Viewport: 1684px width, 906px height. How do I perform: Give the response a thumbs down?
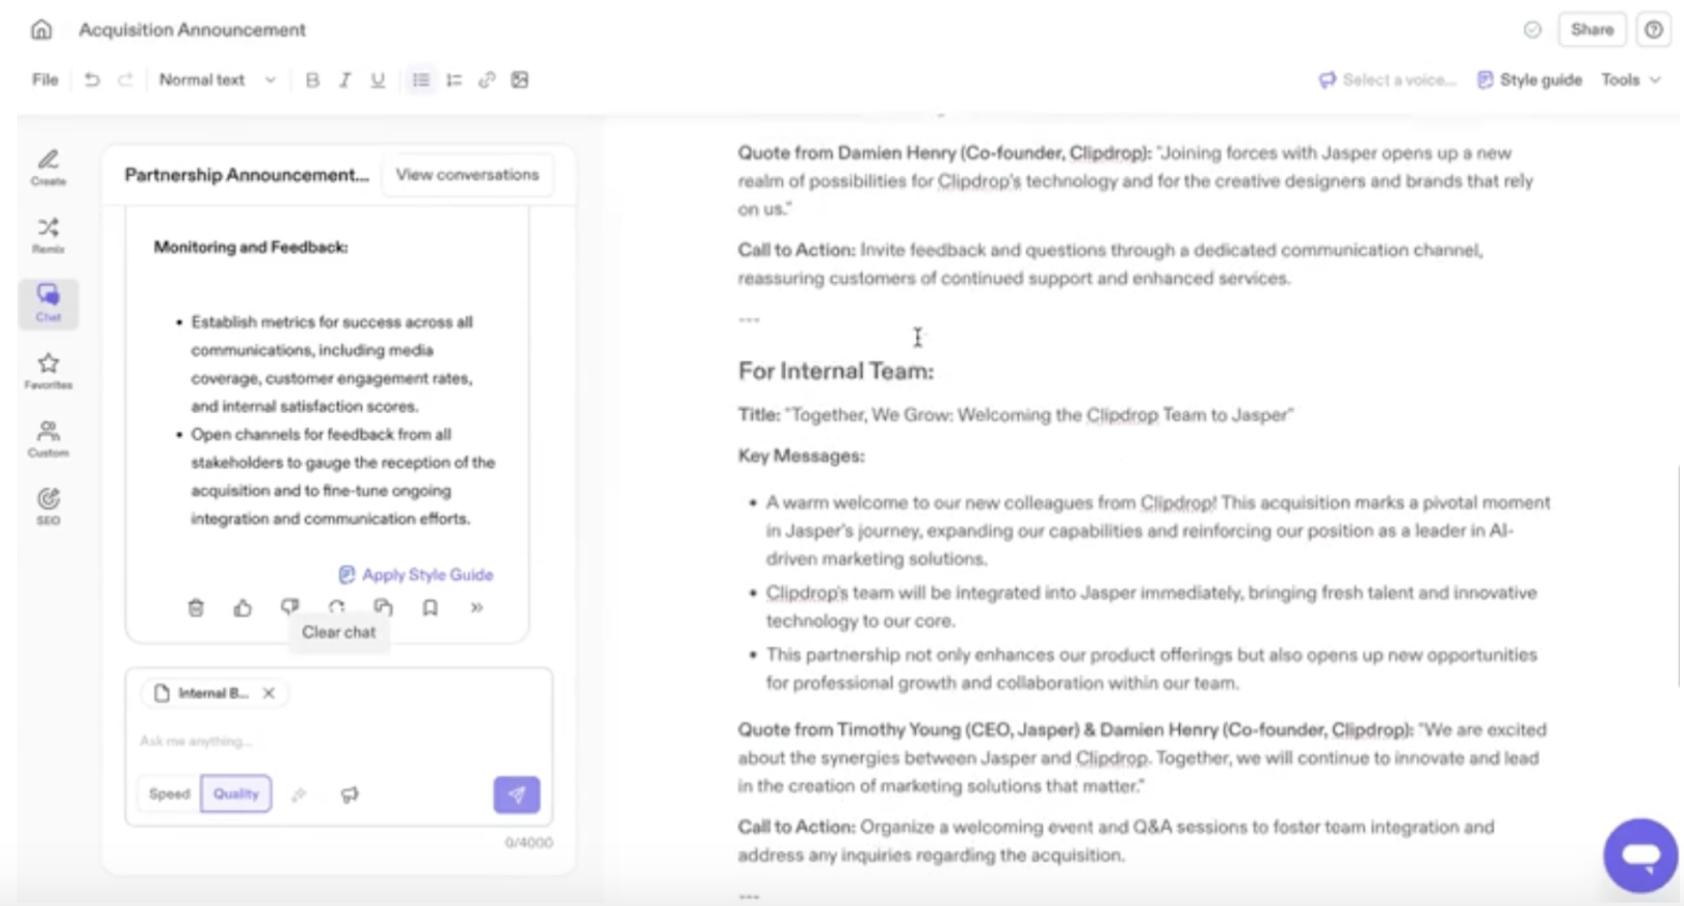(290, 607)
